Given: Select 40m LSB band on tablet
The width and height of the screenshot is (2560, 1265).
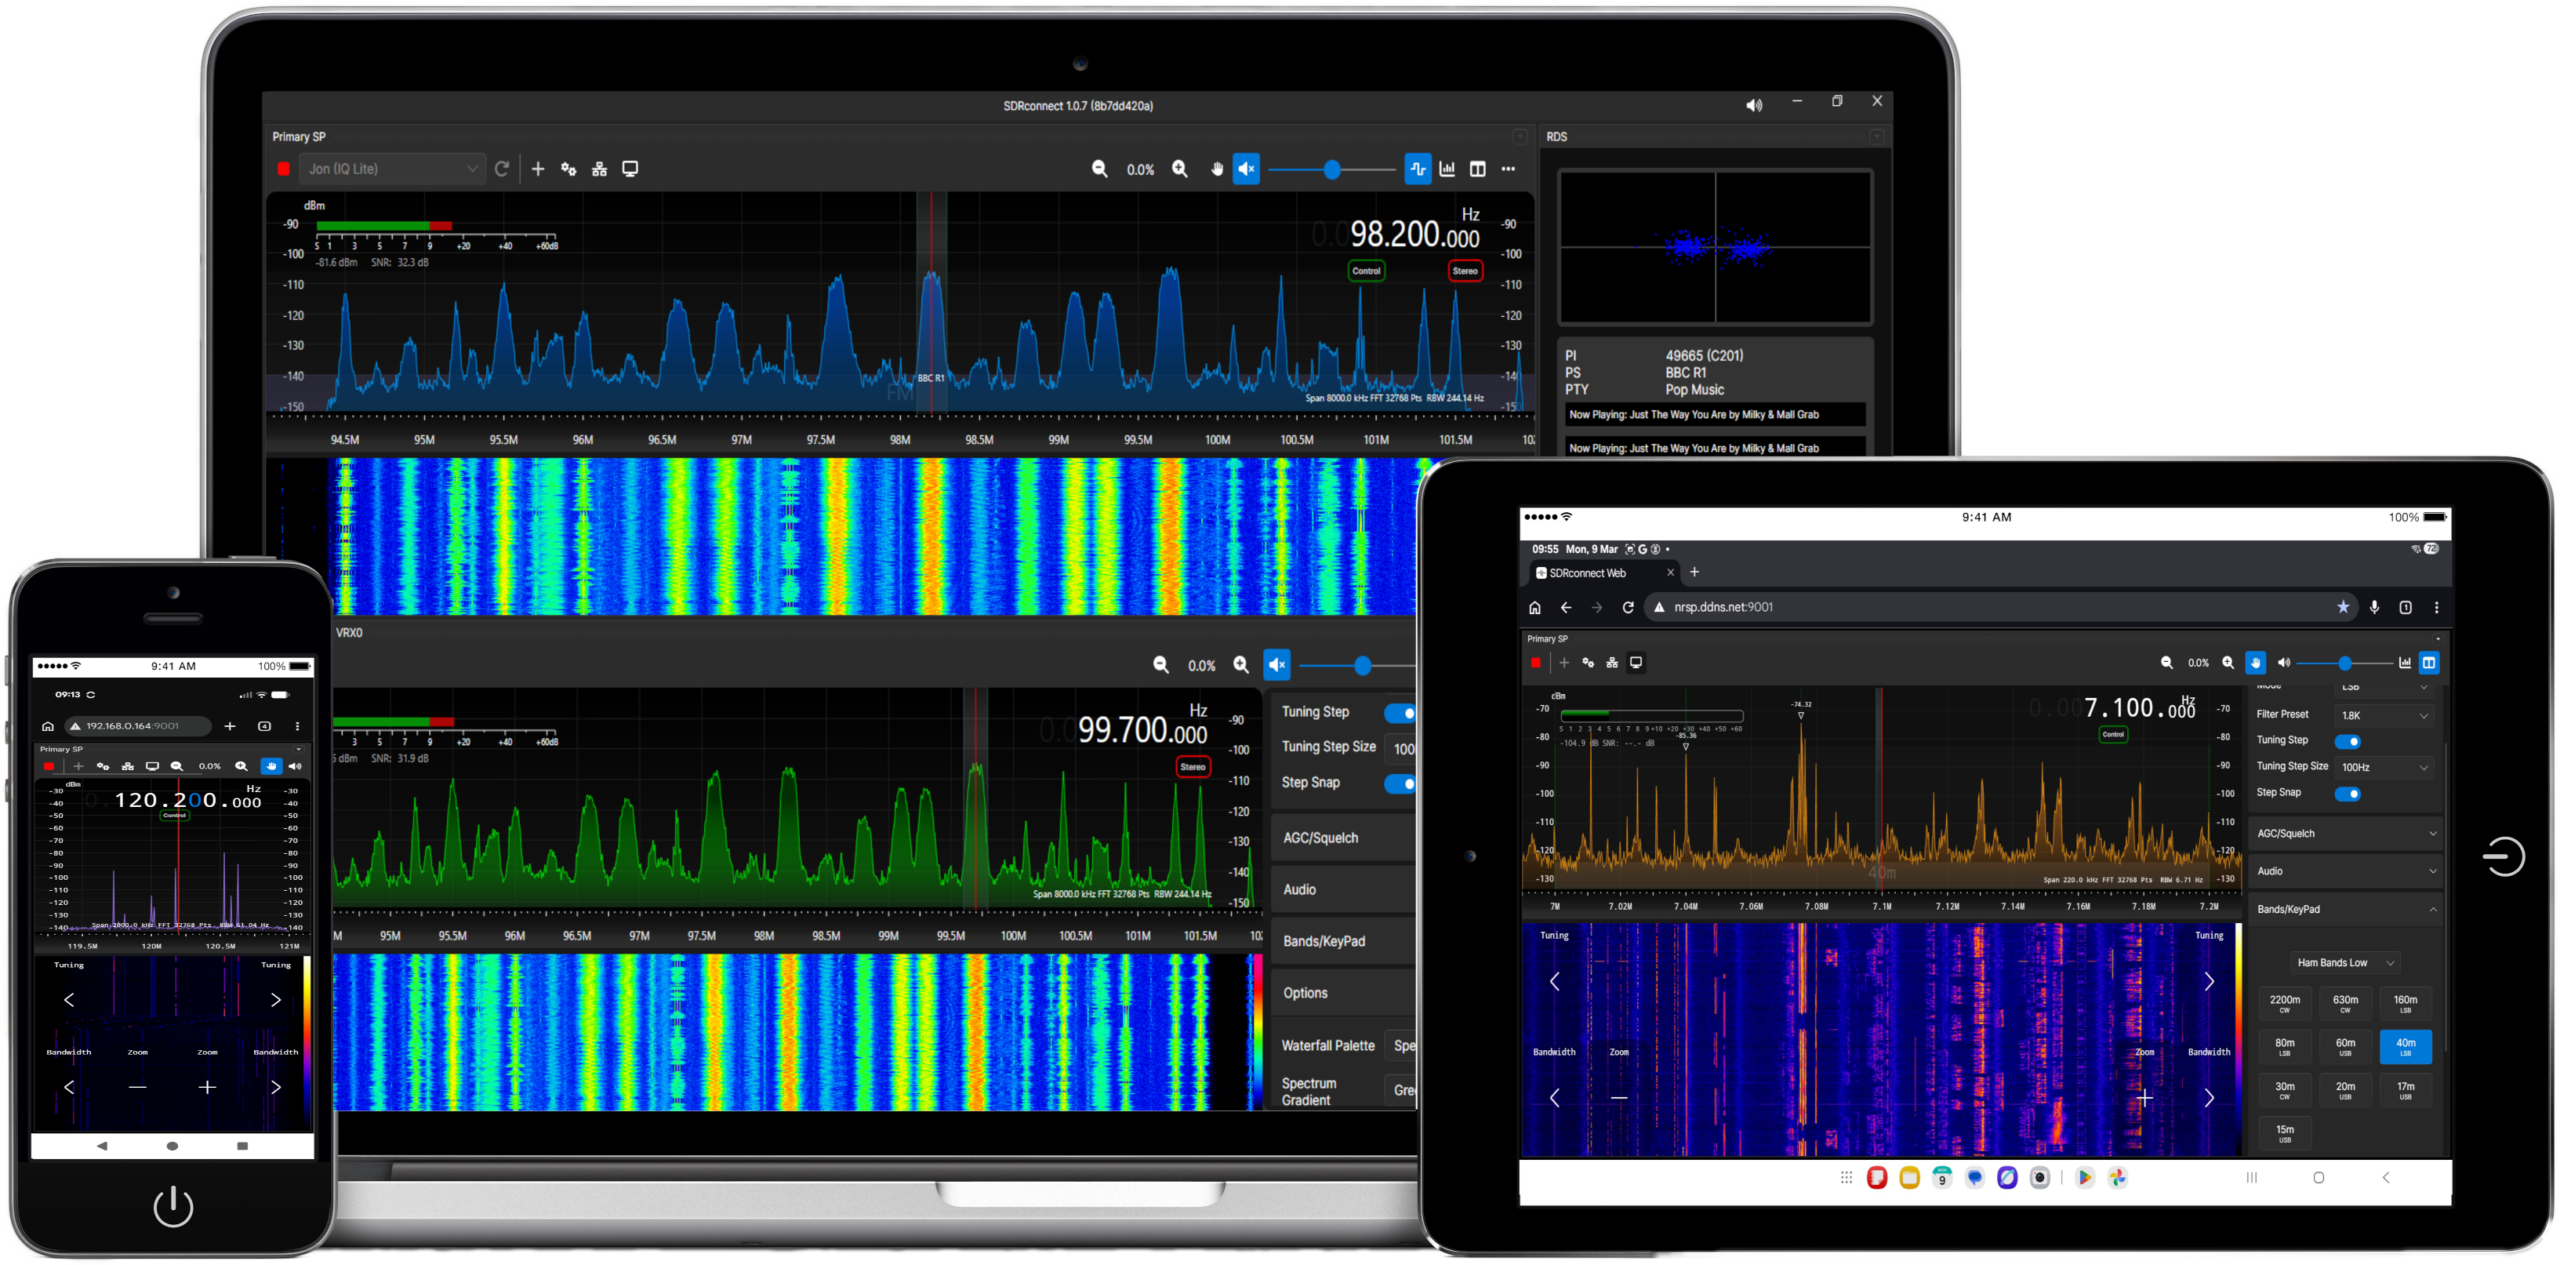Looking at the screenshot, I should point(2406,1046).
